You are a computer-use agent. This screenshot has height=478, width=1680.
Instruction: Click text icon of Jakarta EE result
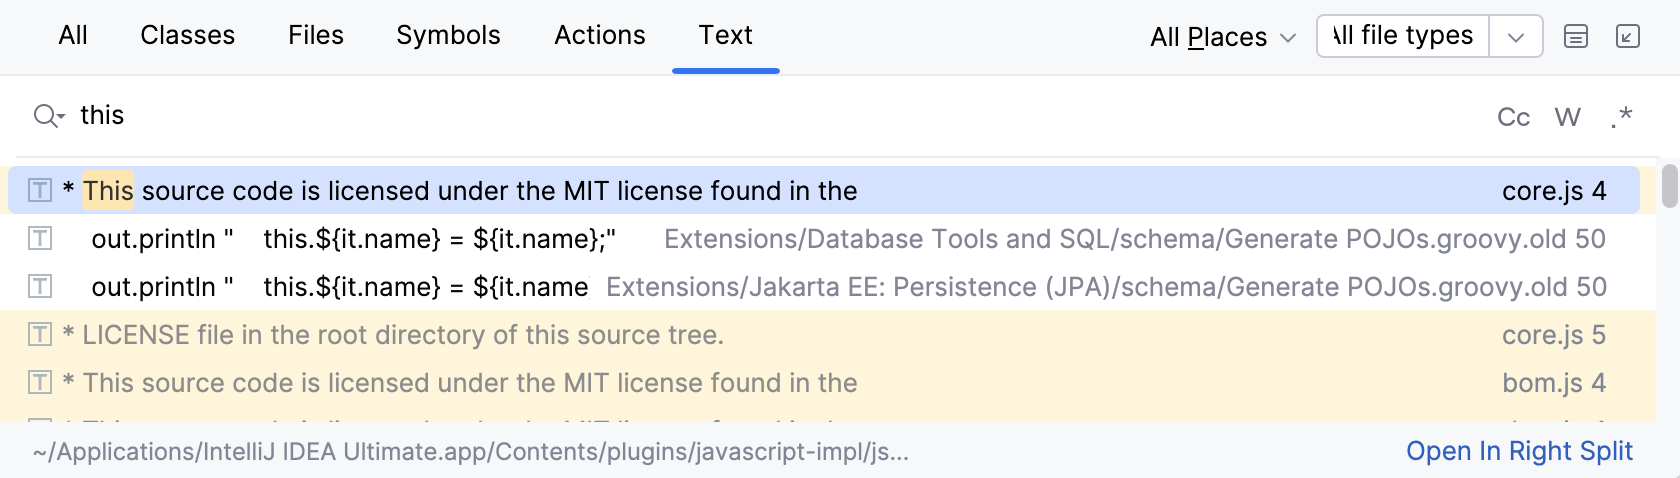coord(40,286)
